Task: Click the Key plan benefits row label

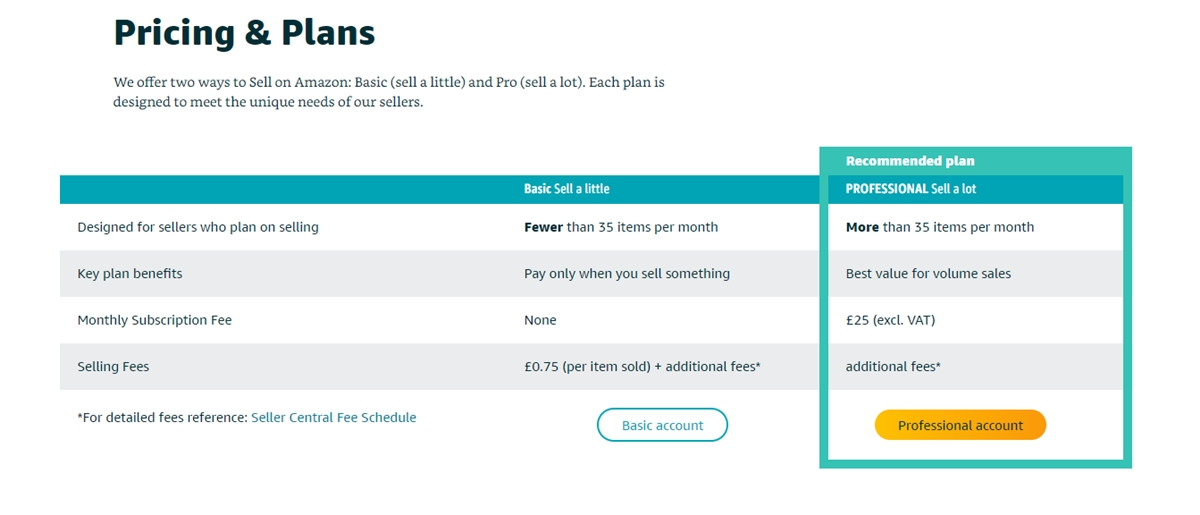Action: 130,273
